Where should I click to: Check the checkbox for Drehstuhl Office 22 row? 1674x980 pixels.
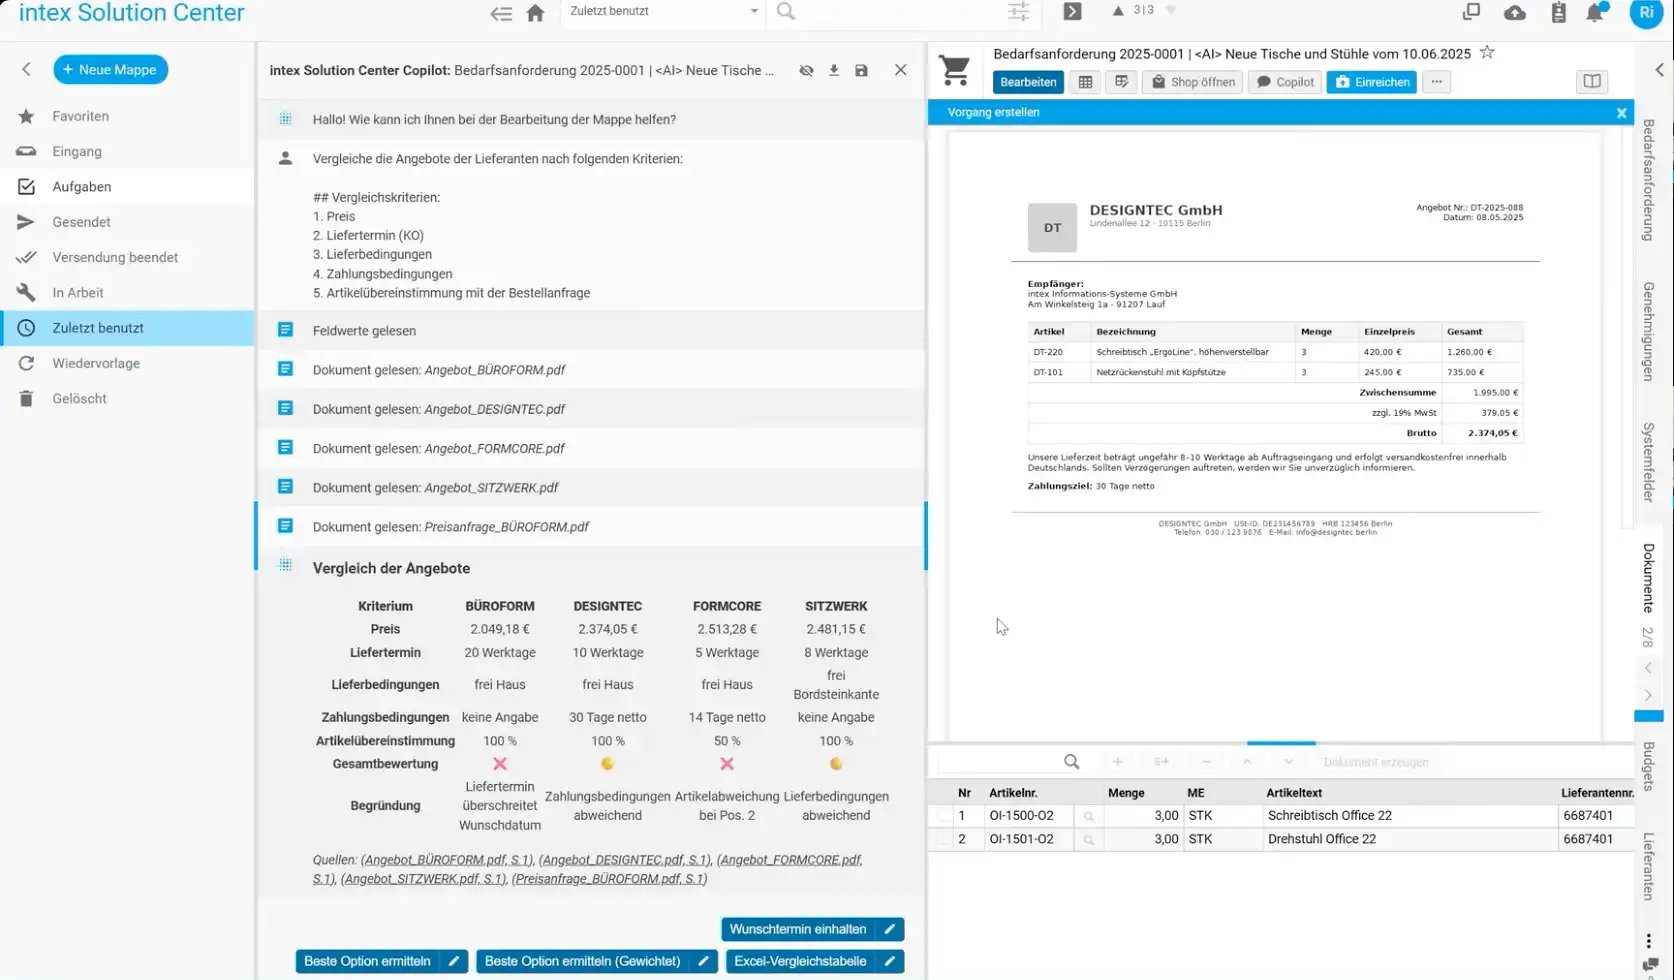pyautogui.click(x=943, y=839)
